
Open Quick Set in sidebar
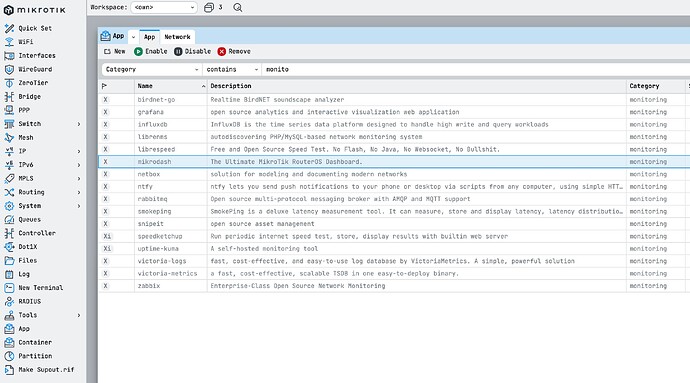(34, 28)
